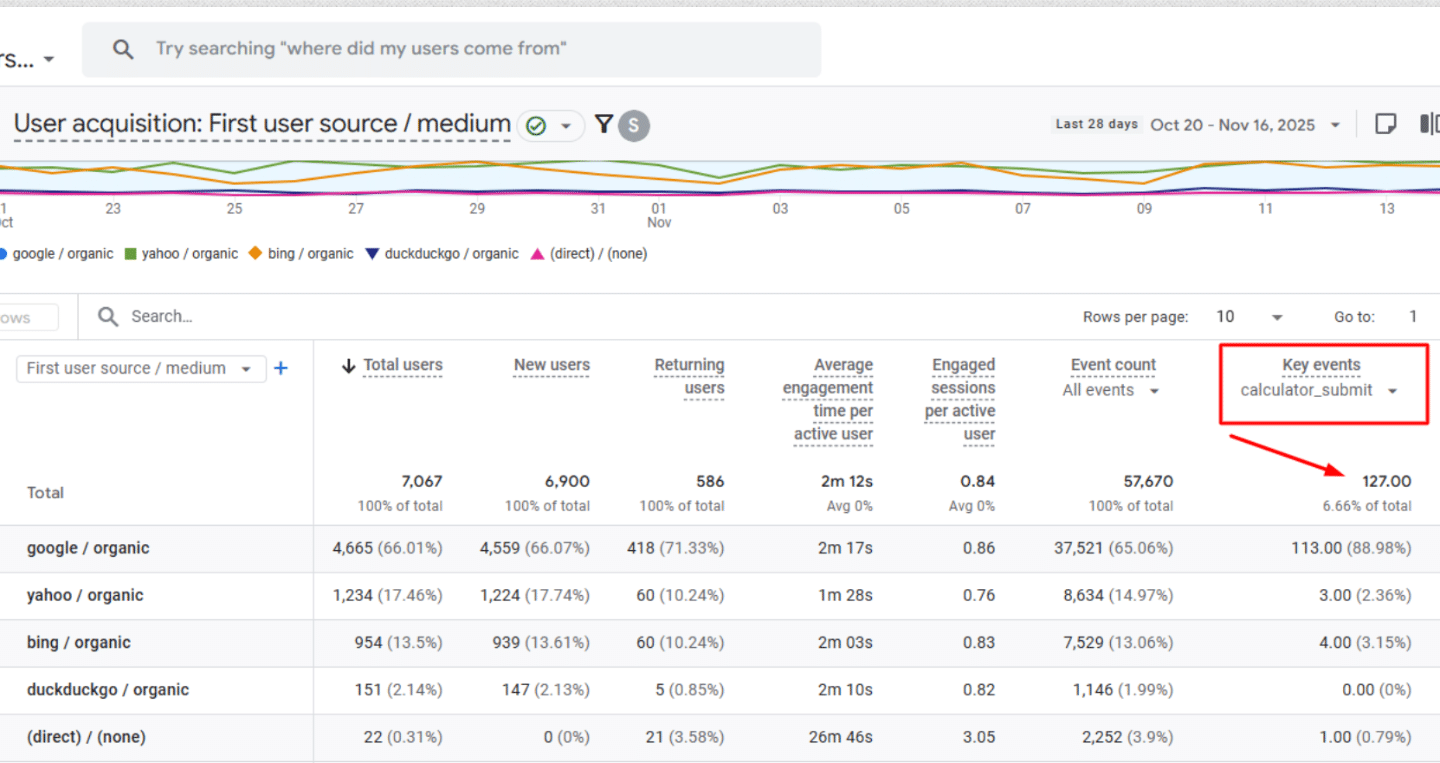
Task: Open the Rows per page dropdown
Action: (1249, 317)
